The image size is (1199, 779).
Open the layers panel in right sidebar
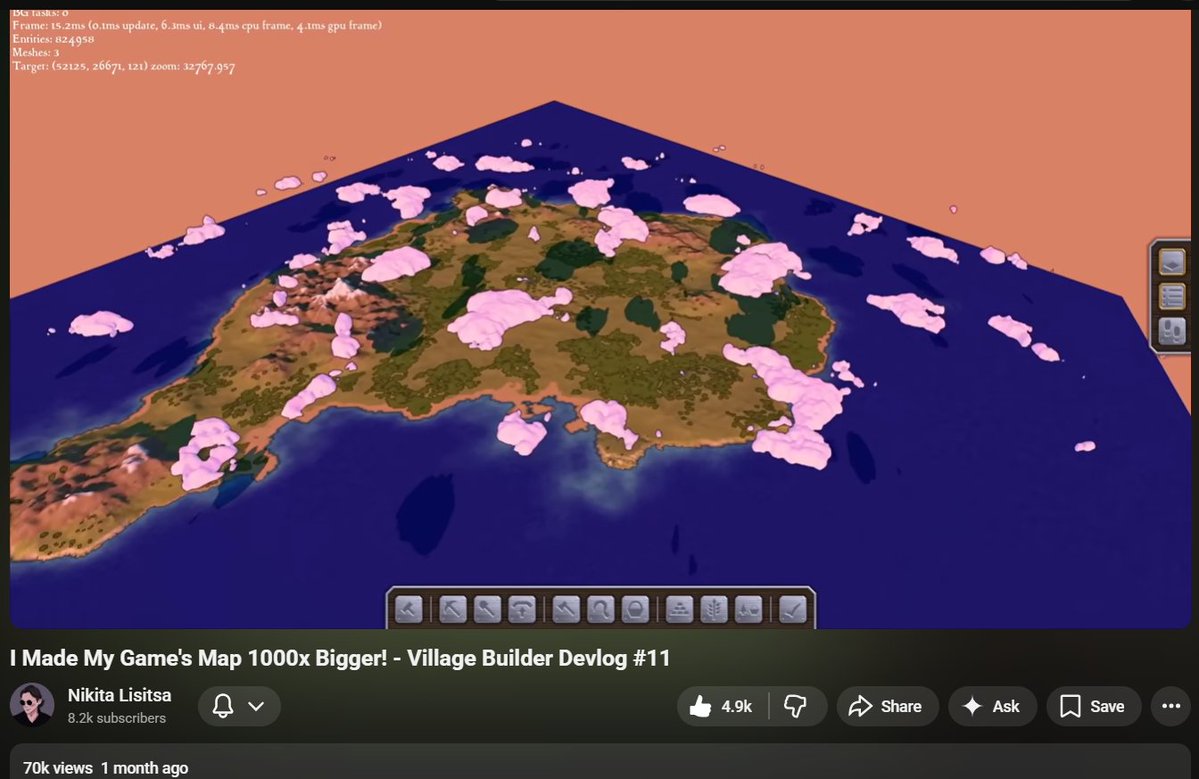pyautogui.click(x=1171, y=262)
